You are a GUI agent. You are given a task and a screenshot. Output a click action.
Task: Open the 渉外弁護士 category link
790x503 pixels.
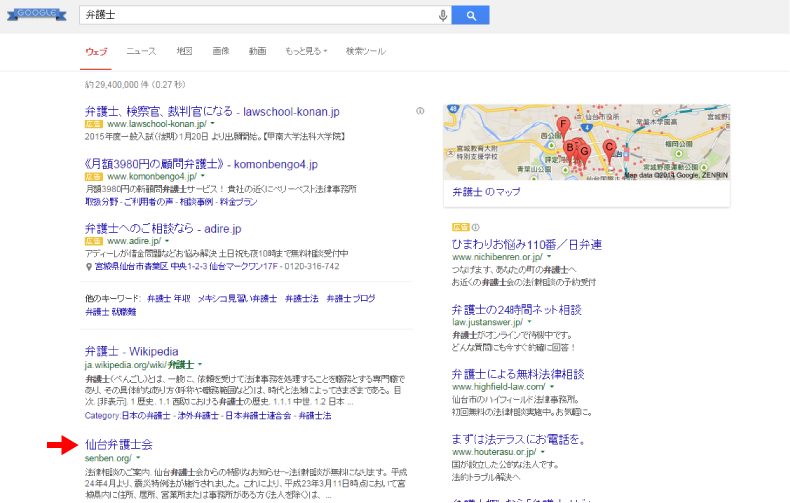[x=198, y=416]
